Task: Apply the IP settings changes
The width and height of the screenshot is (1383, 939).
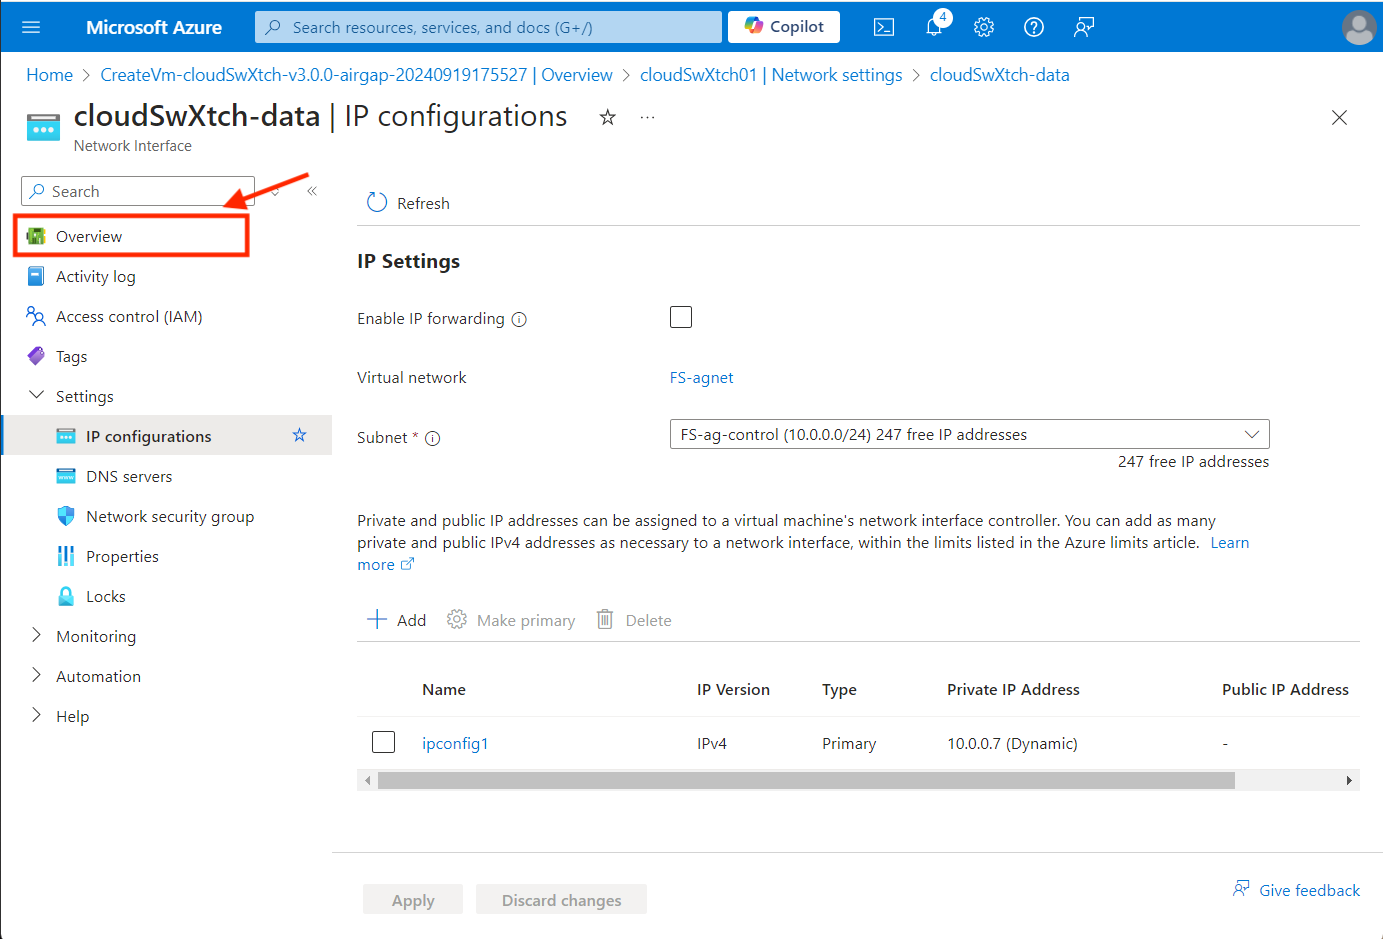Action: pyautogui.click(x=412, y=899)
